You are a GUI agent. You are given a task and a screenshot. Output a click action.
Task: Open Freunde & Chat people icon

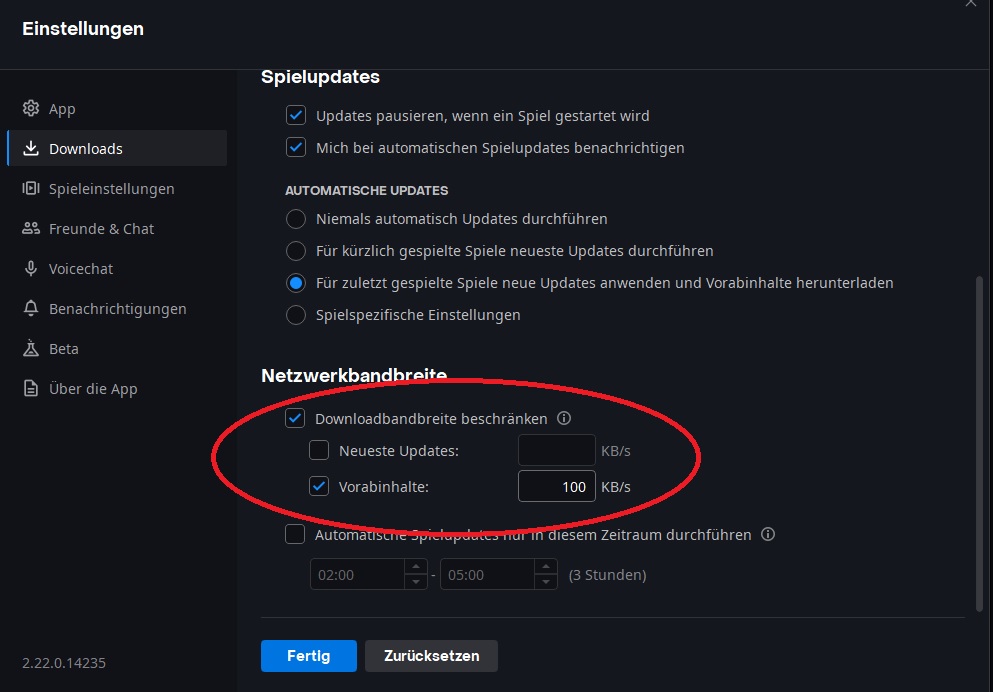click(x=30, y=228)
